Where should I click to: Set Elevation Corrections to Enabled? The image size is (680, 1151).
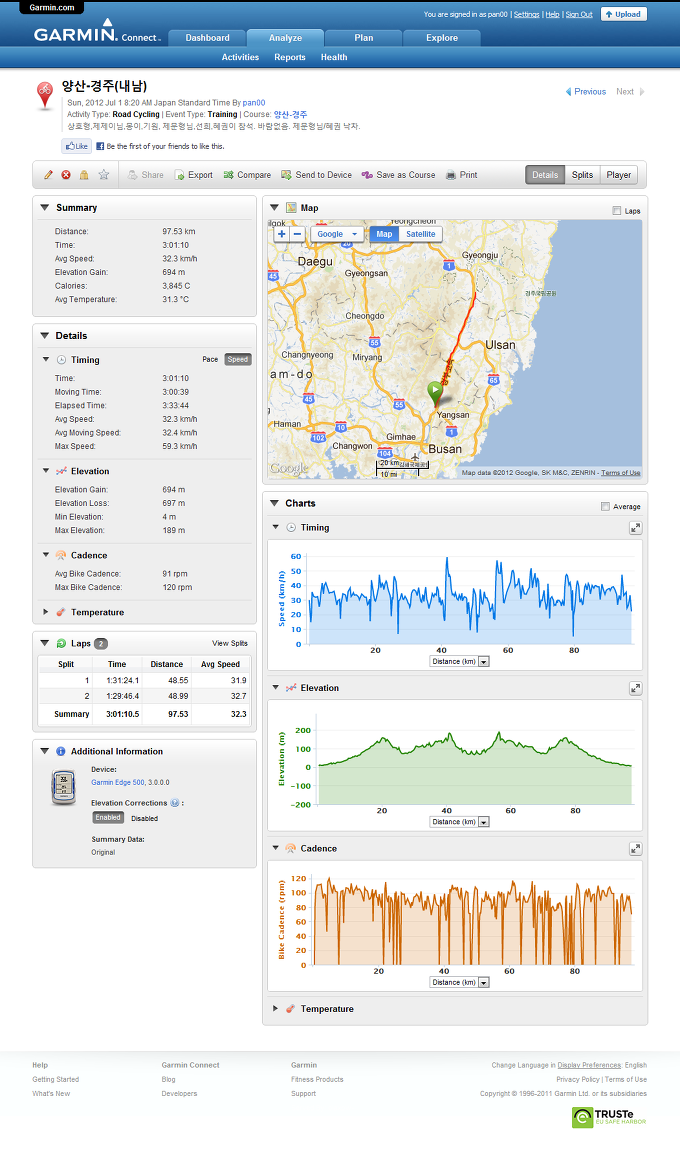pos(107,818)
